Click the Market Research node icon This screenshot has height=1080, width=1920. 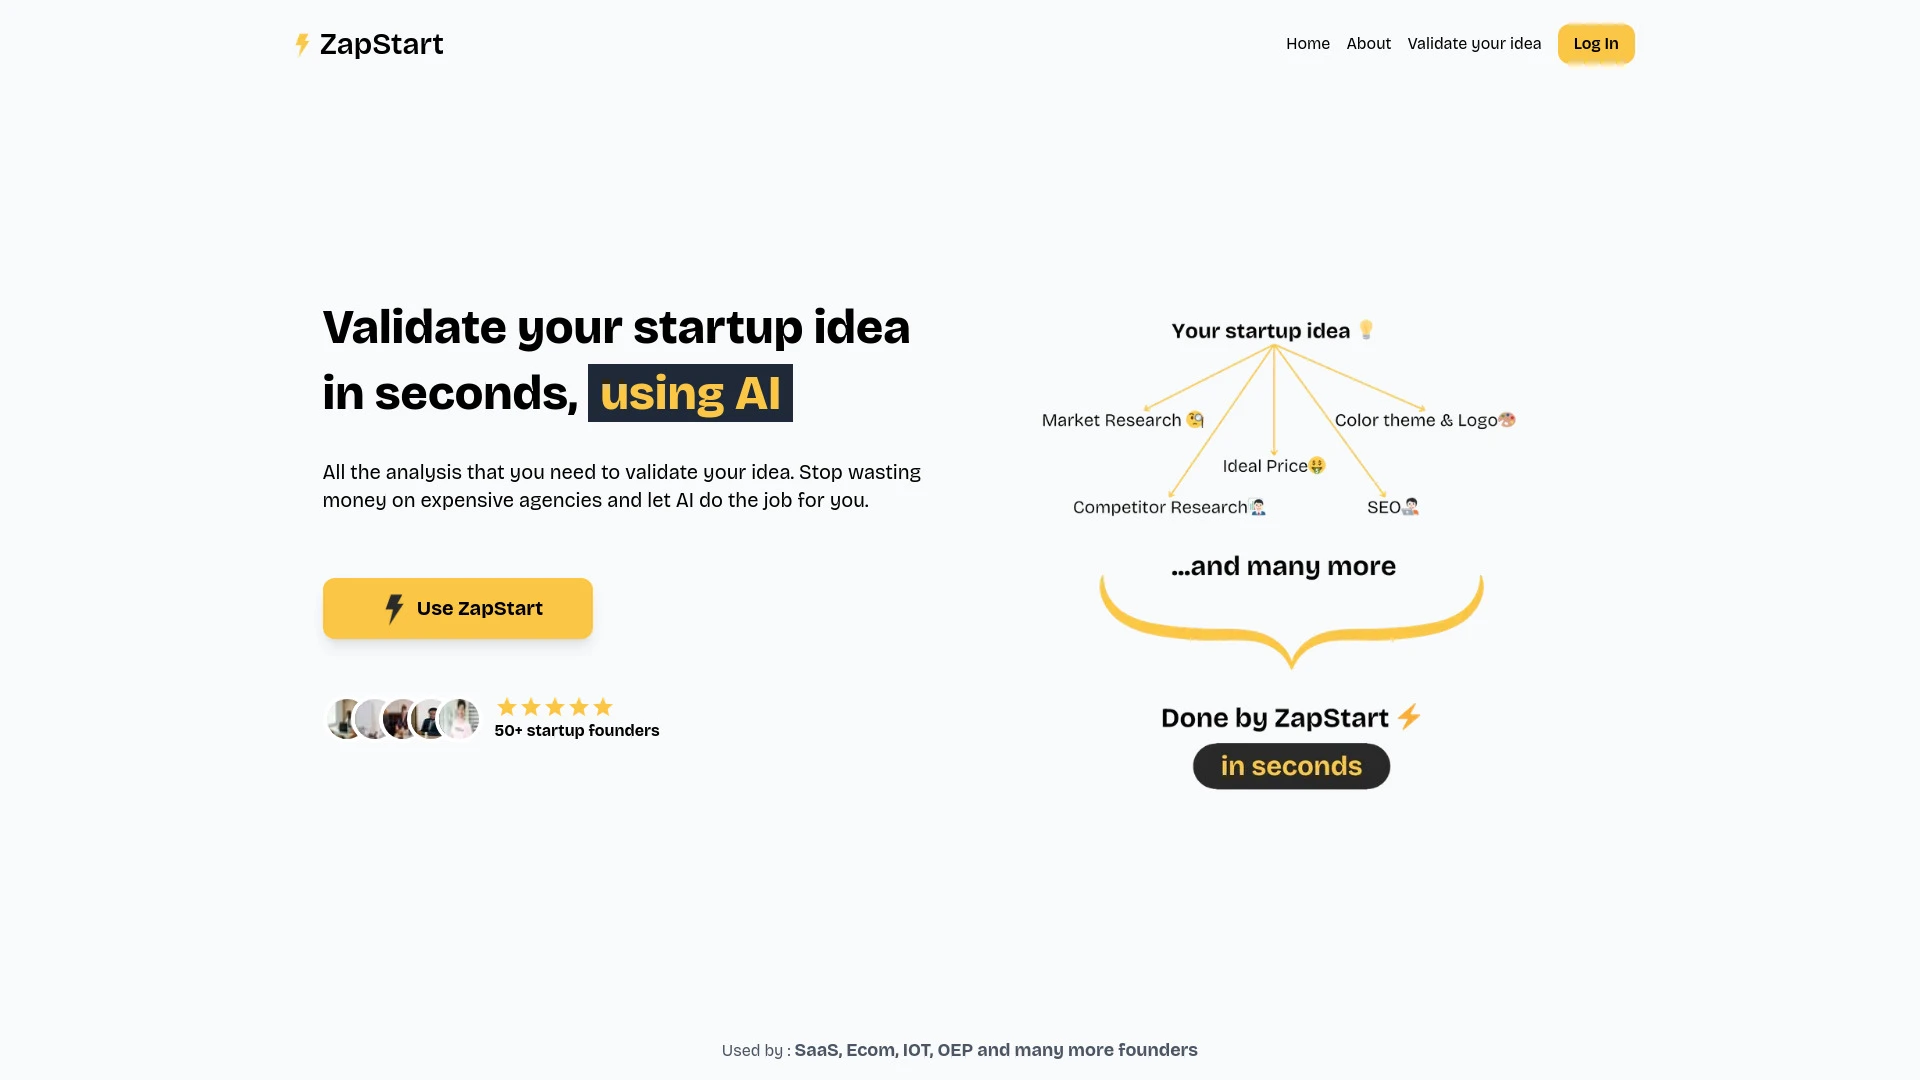[x=1196, y=419]
